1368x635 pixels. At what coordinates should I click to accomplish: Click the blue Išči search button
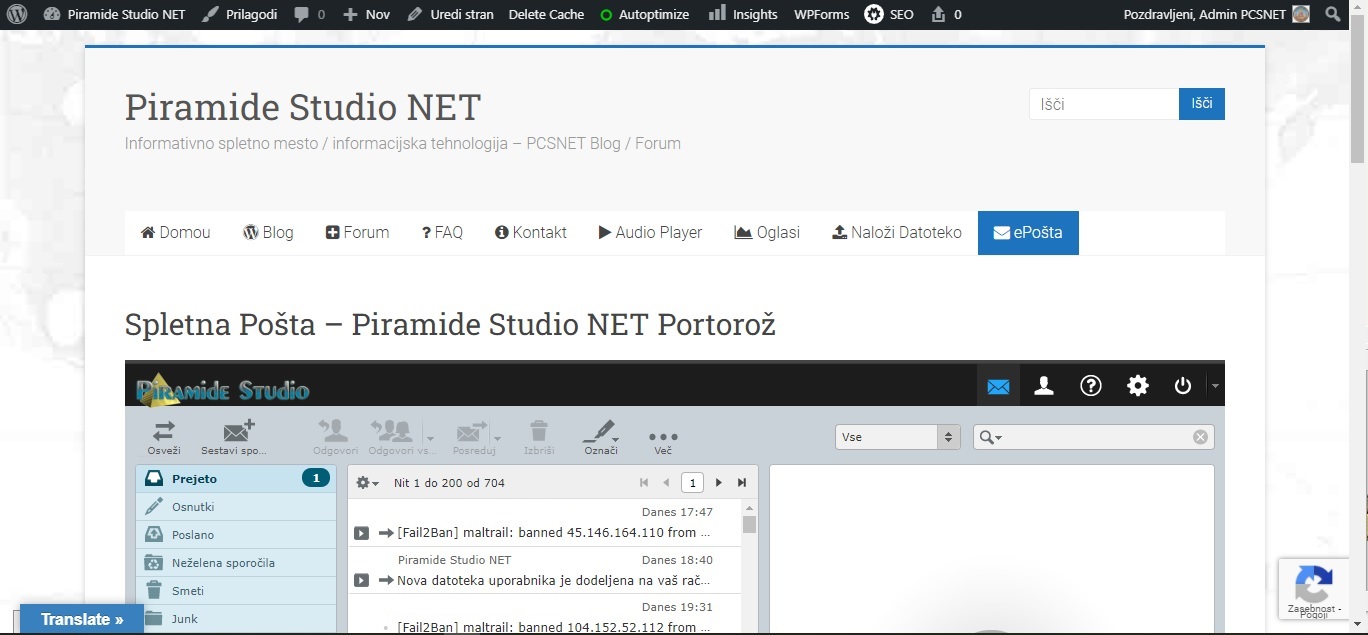[1202, 104]
